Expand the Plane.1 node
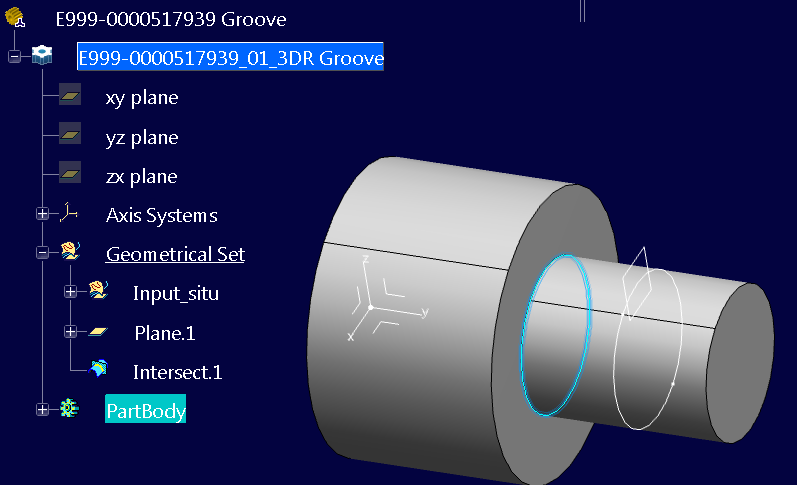Viewport: 797px width, 489px height. [71, 331]
